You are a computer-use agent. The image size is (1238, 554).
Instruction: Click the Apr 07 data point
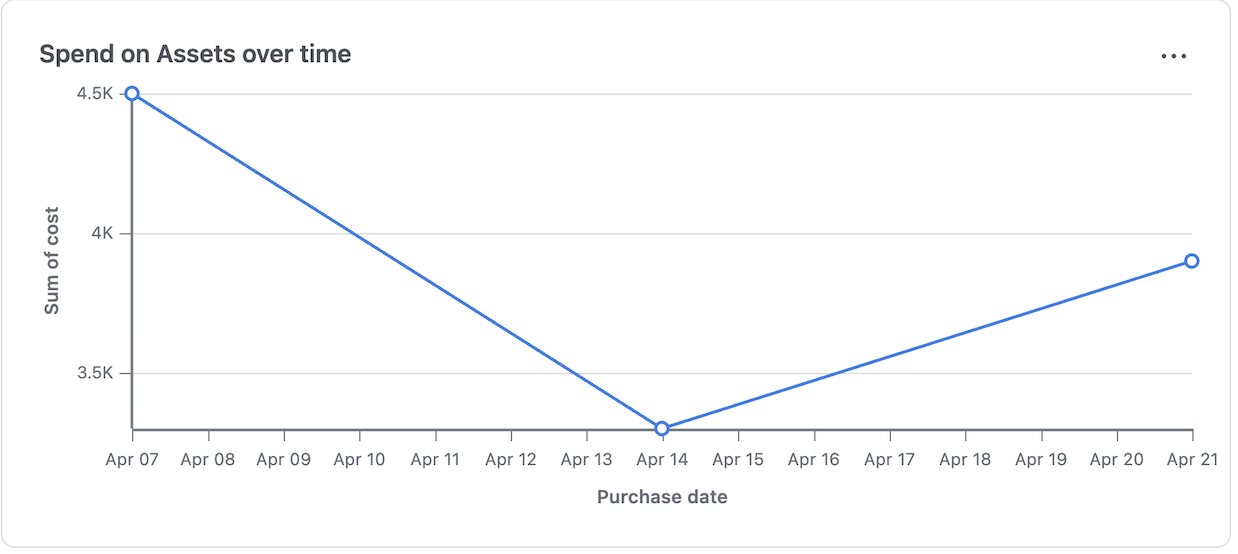click(x=132, y=94)
